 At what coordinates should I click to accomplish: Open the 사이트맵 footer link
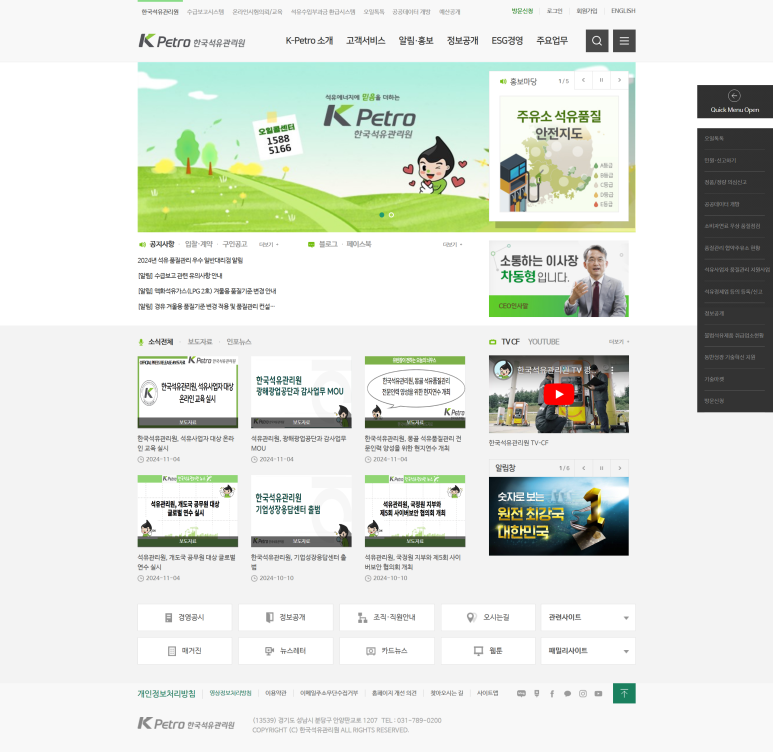tap(488, 693)
